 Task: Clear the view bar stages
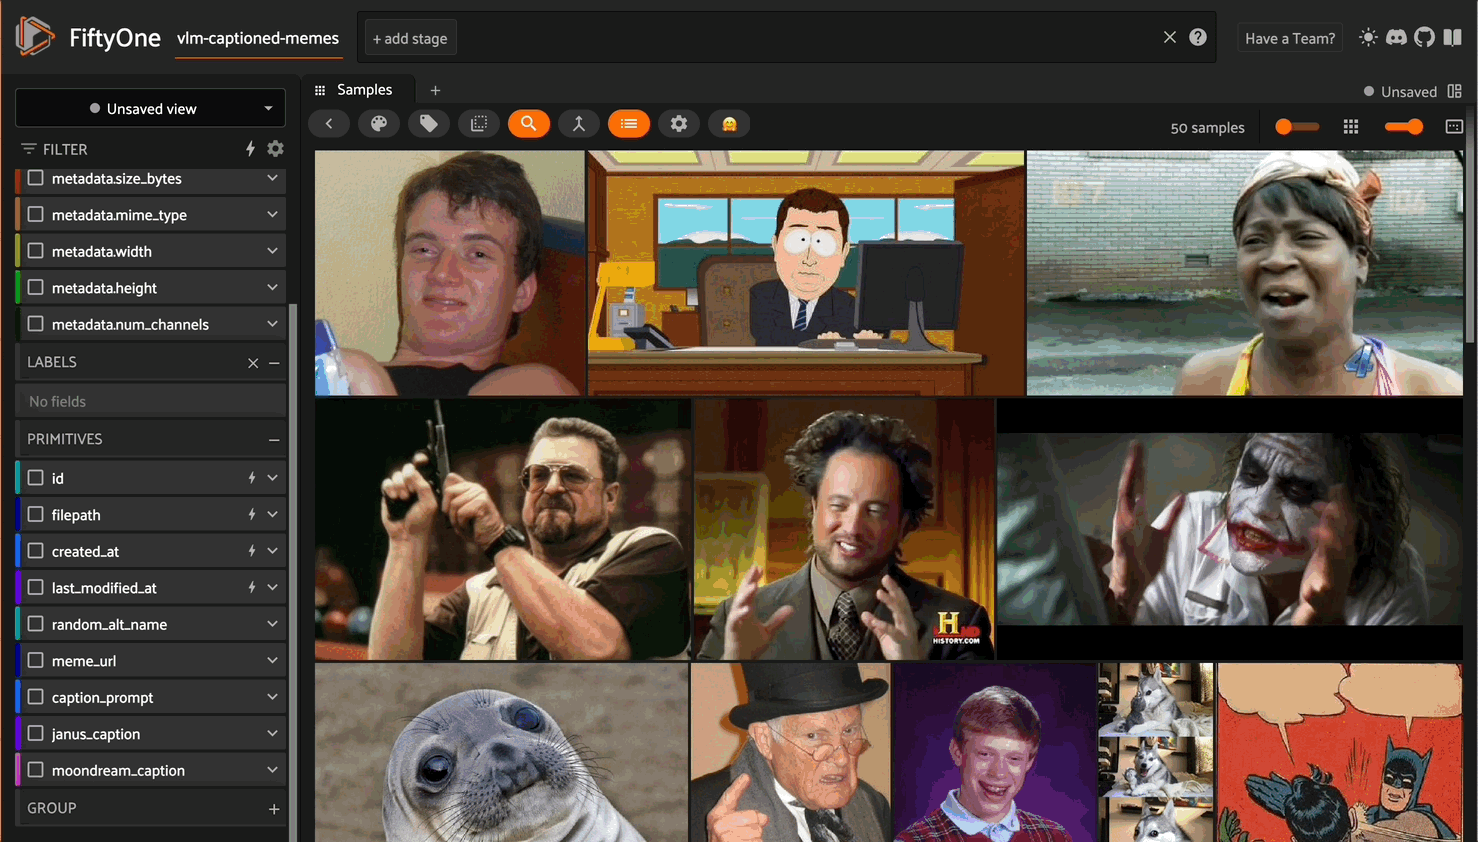point(1169,37)
